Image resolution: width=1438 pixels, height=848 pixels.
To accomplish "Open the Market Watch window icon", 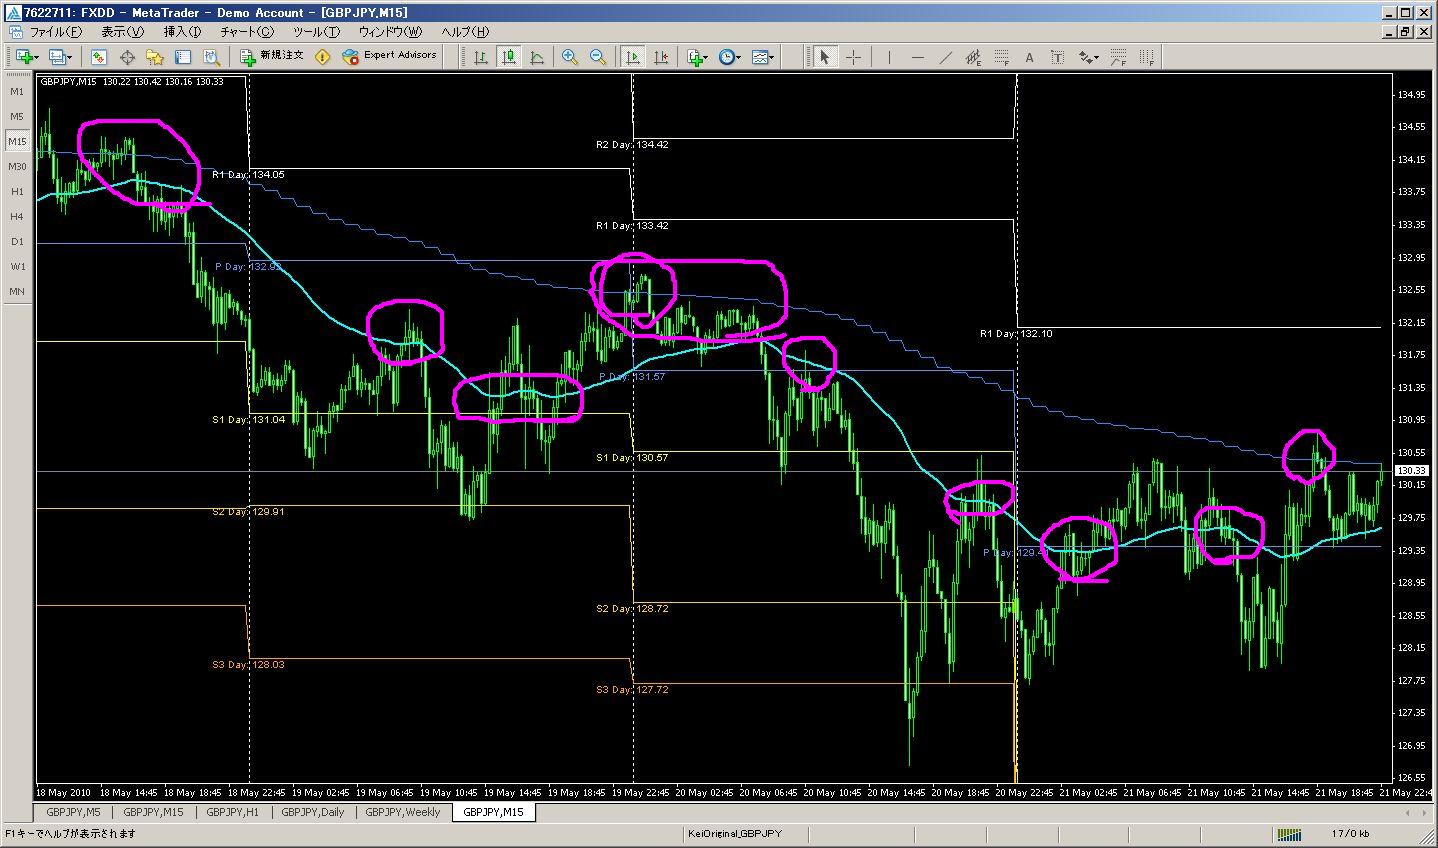I will (x=98, y=57).
